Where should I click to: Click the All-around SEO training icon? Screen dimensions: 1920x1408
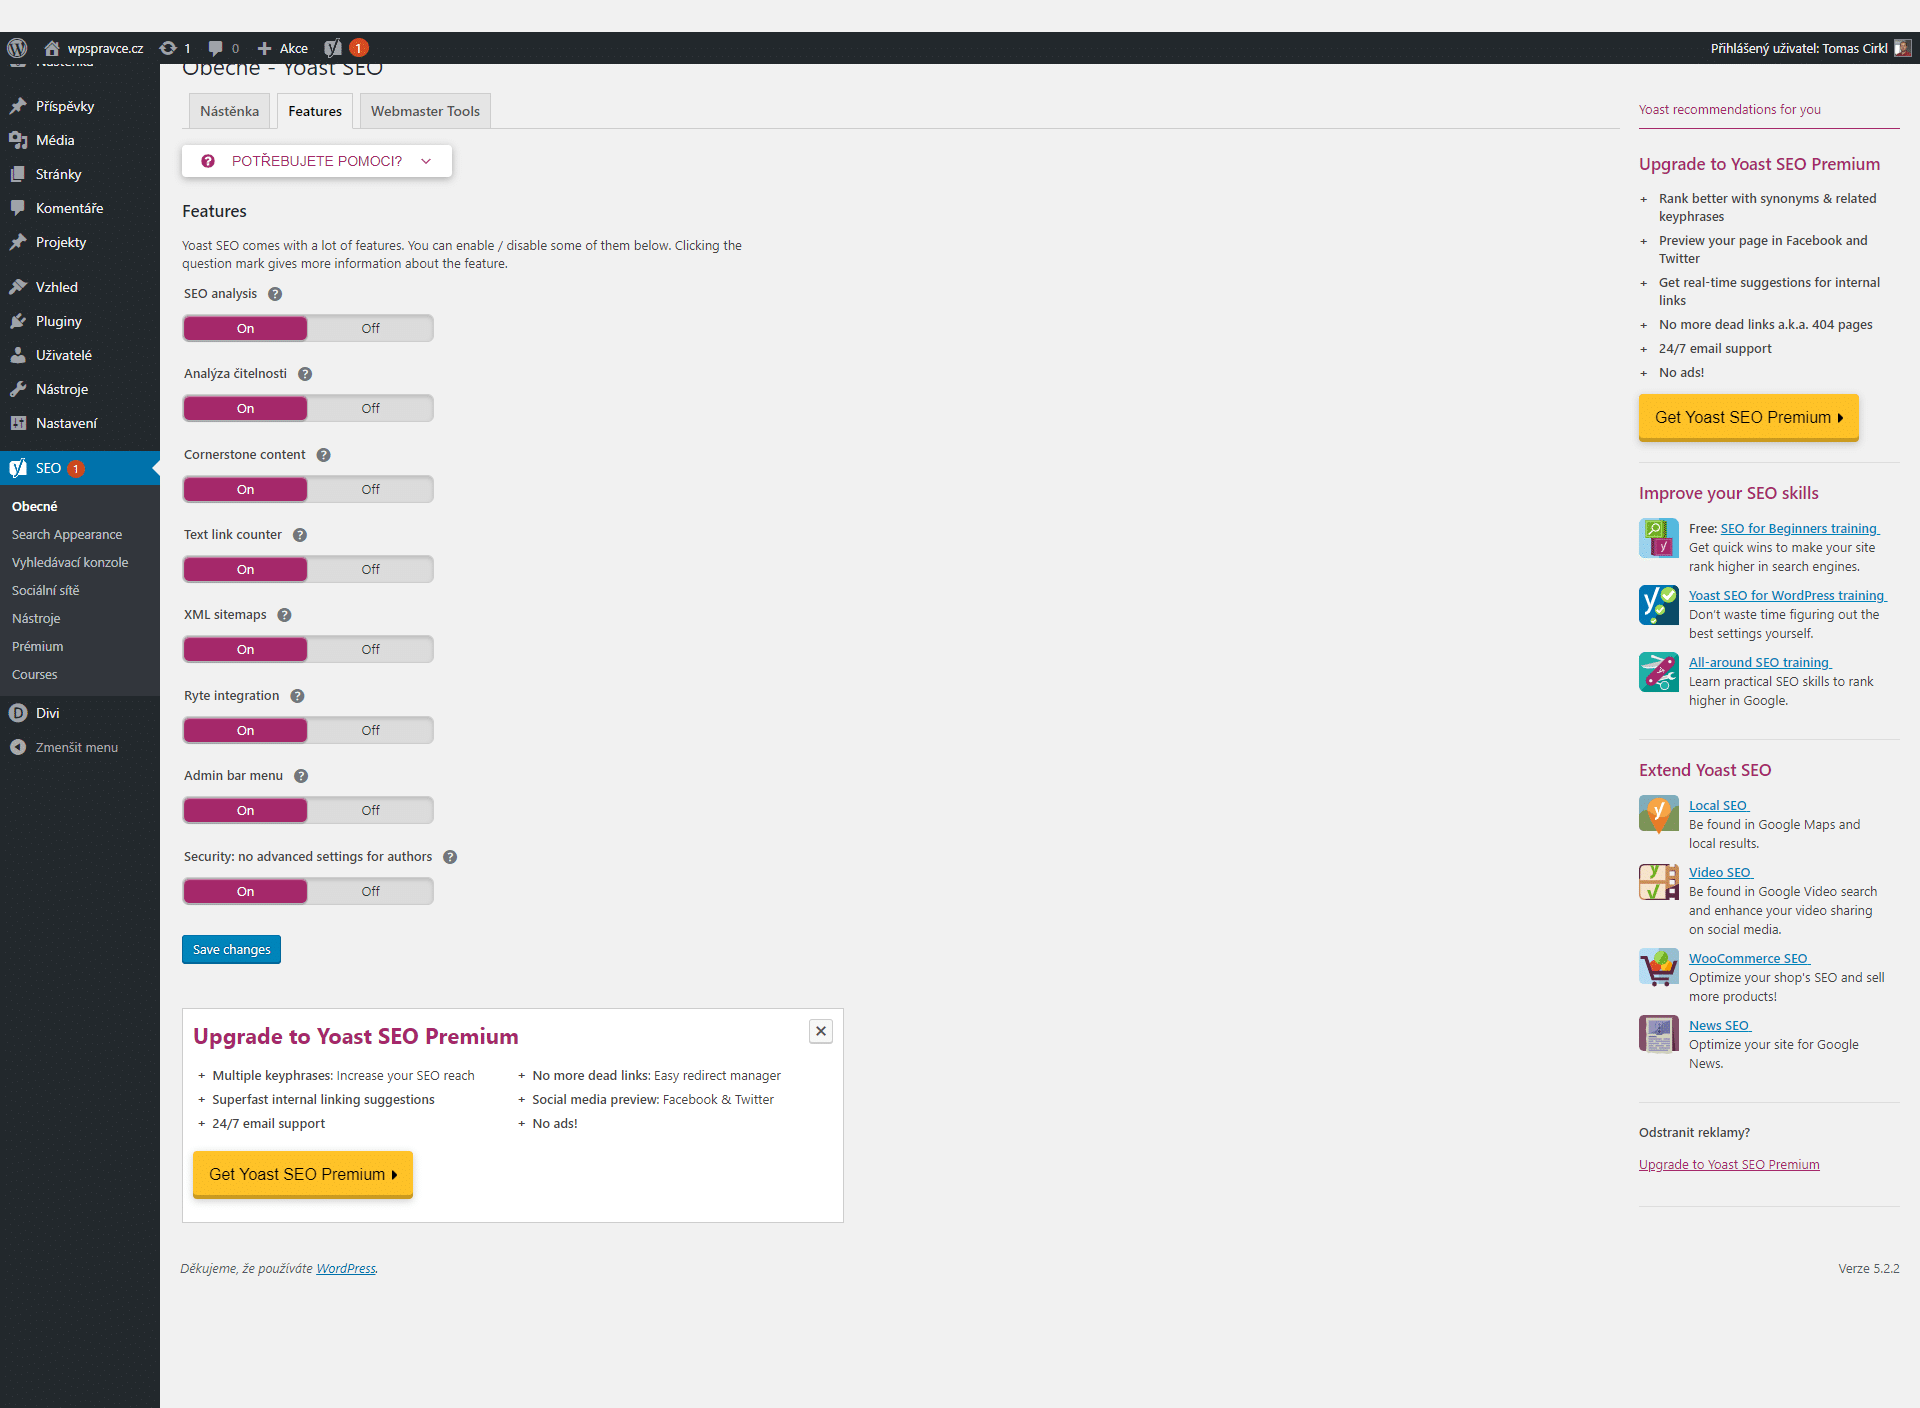(x=1659, y=672)
